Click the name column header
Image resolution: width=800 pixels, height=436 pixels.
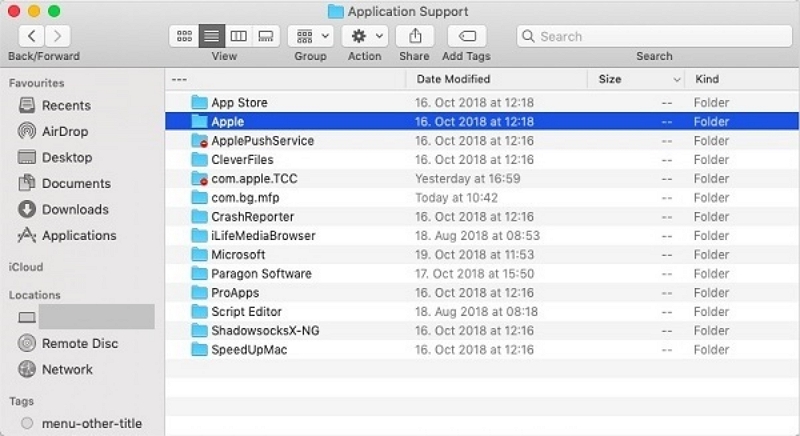click(286, 79)
